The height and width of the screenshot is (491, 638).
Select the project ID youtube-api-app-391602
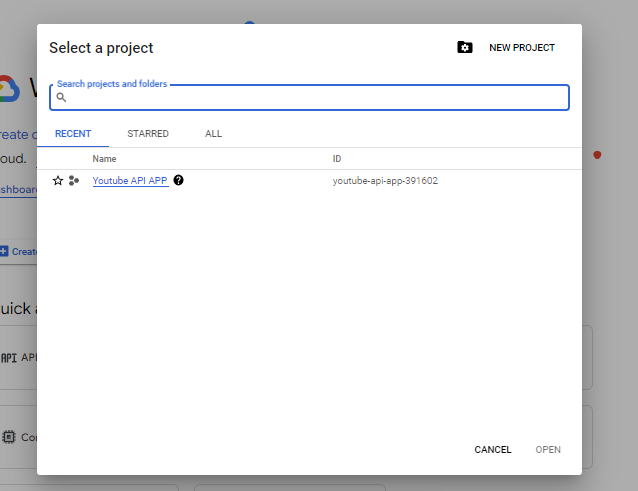385,181
